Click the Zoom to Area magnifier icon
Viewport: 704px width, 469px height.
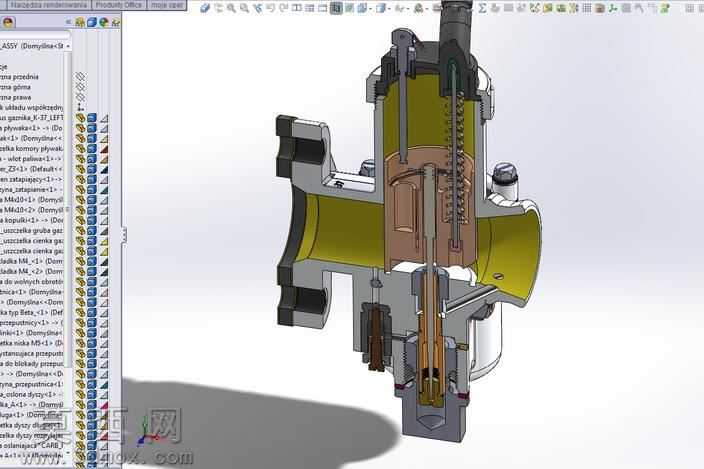[245, 8]
